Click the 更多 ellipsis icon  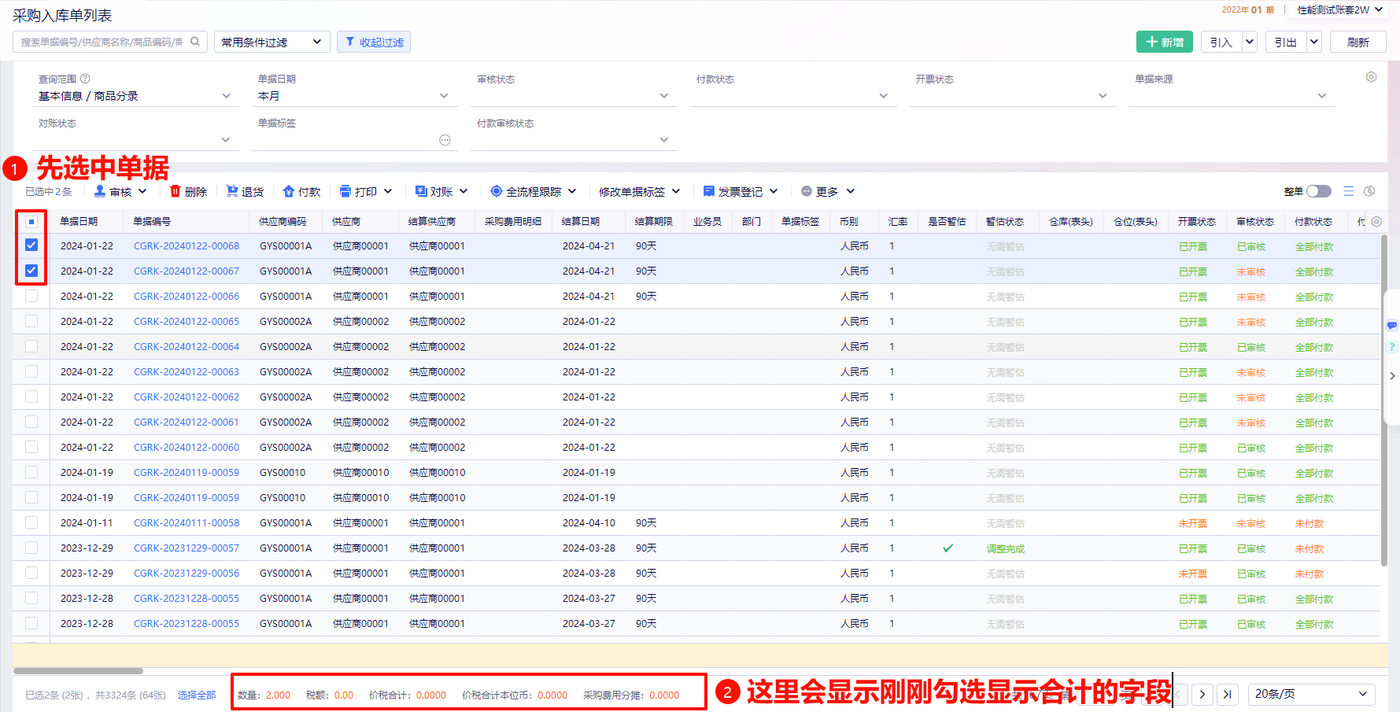pos(807,191)
